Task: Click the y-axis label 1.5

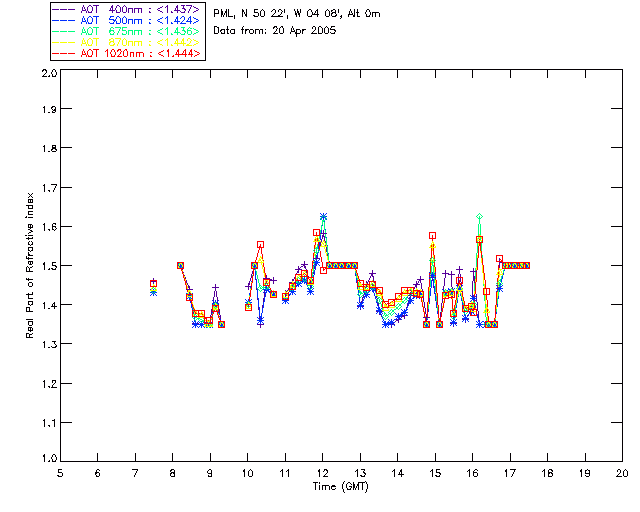Action: pos(49,266)
